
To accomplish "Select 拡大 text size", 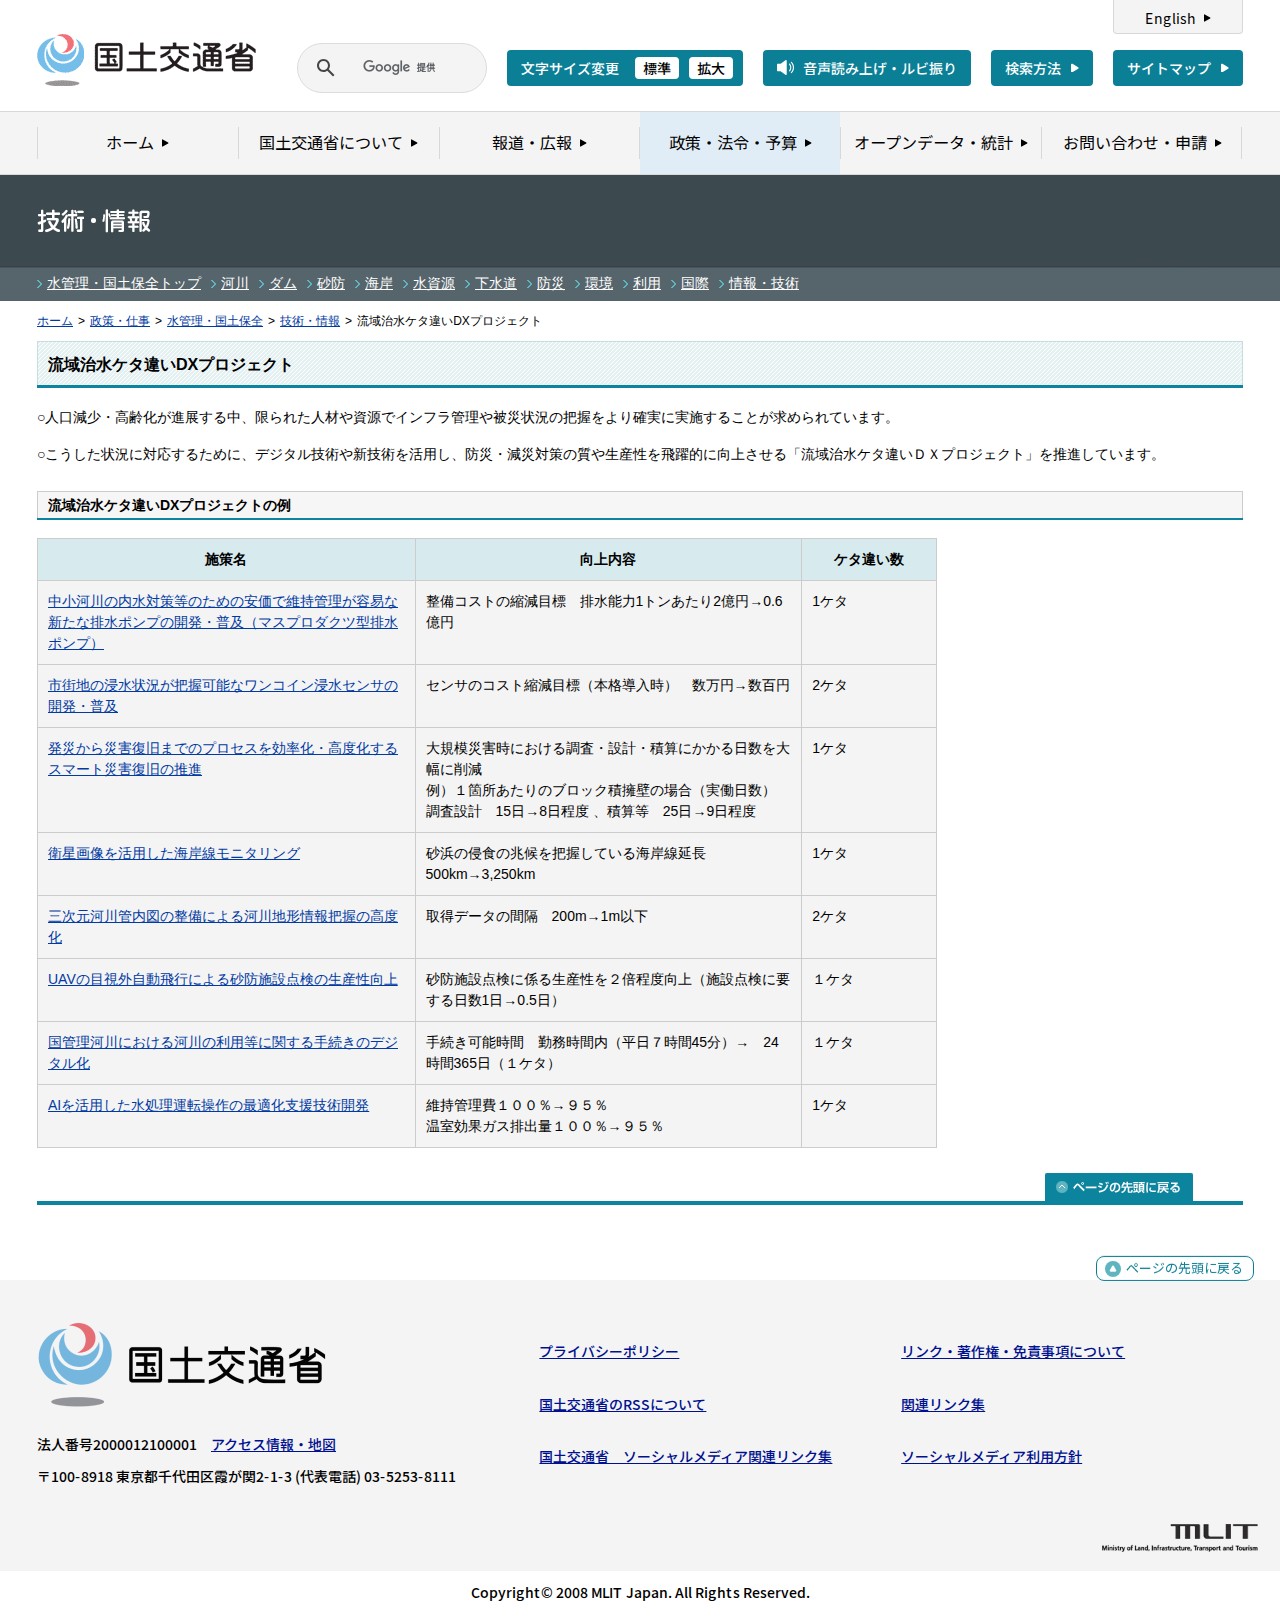I will click(x=711, y=68).
